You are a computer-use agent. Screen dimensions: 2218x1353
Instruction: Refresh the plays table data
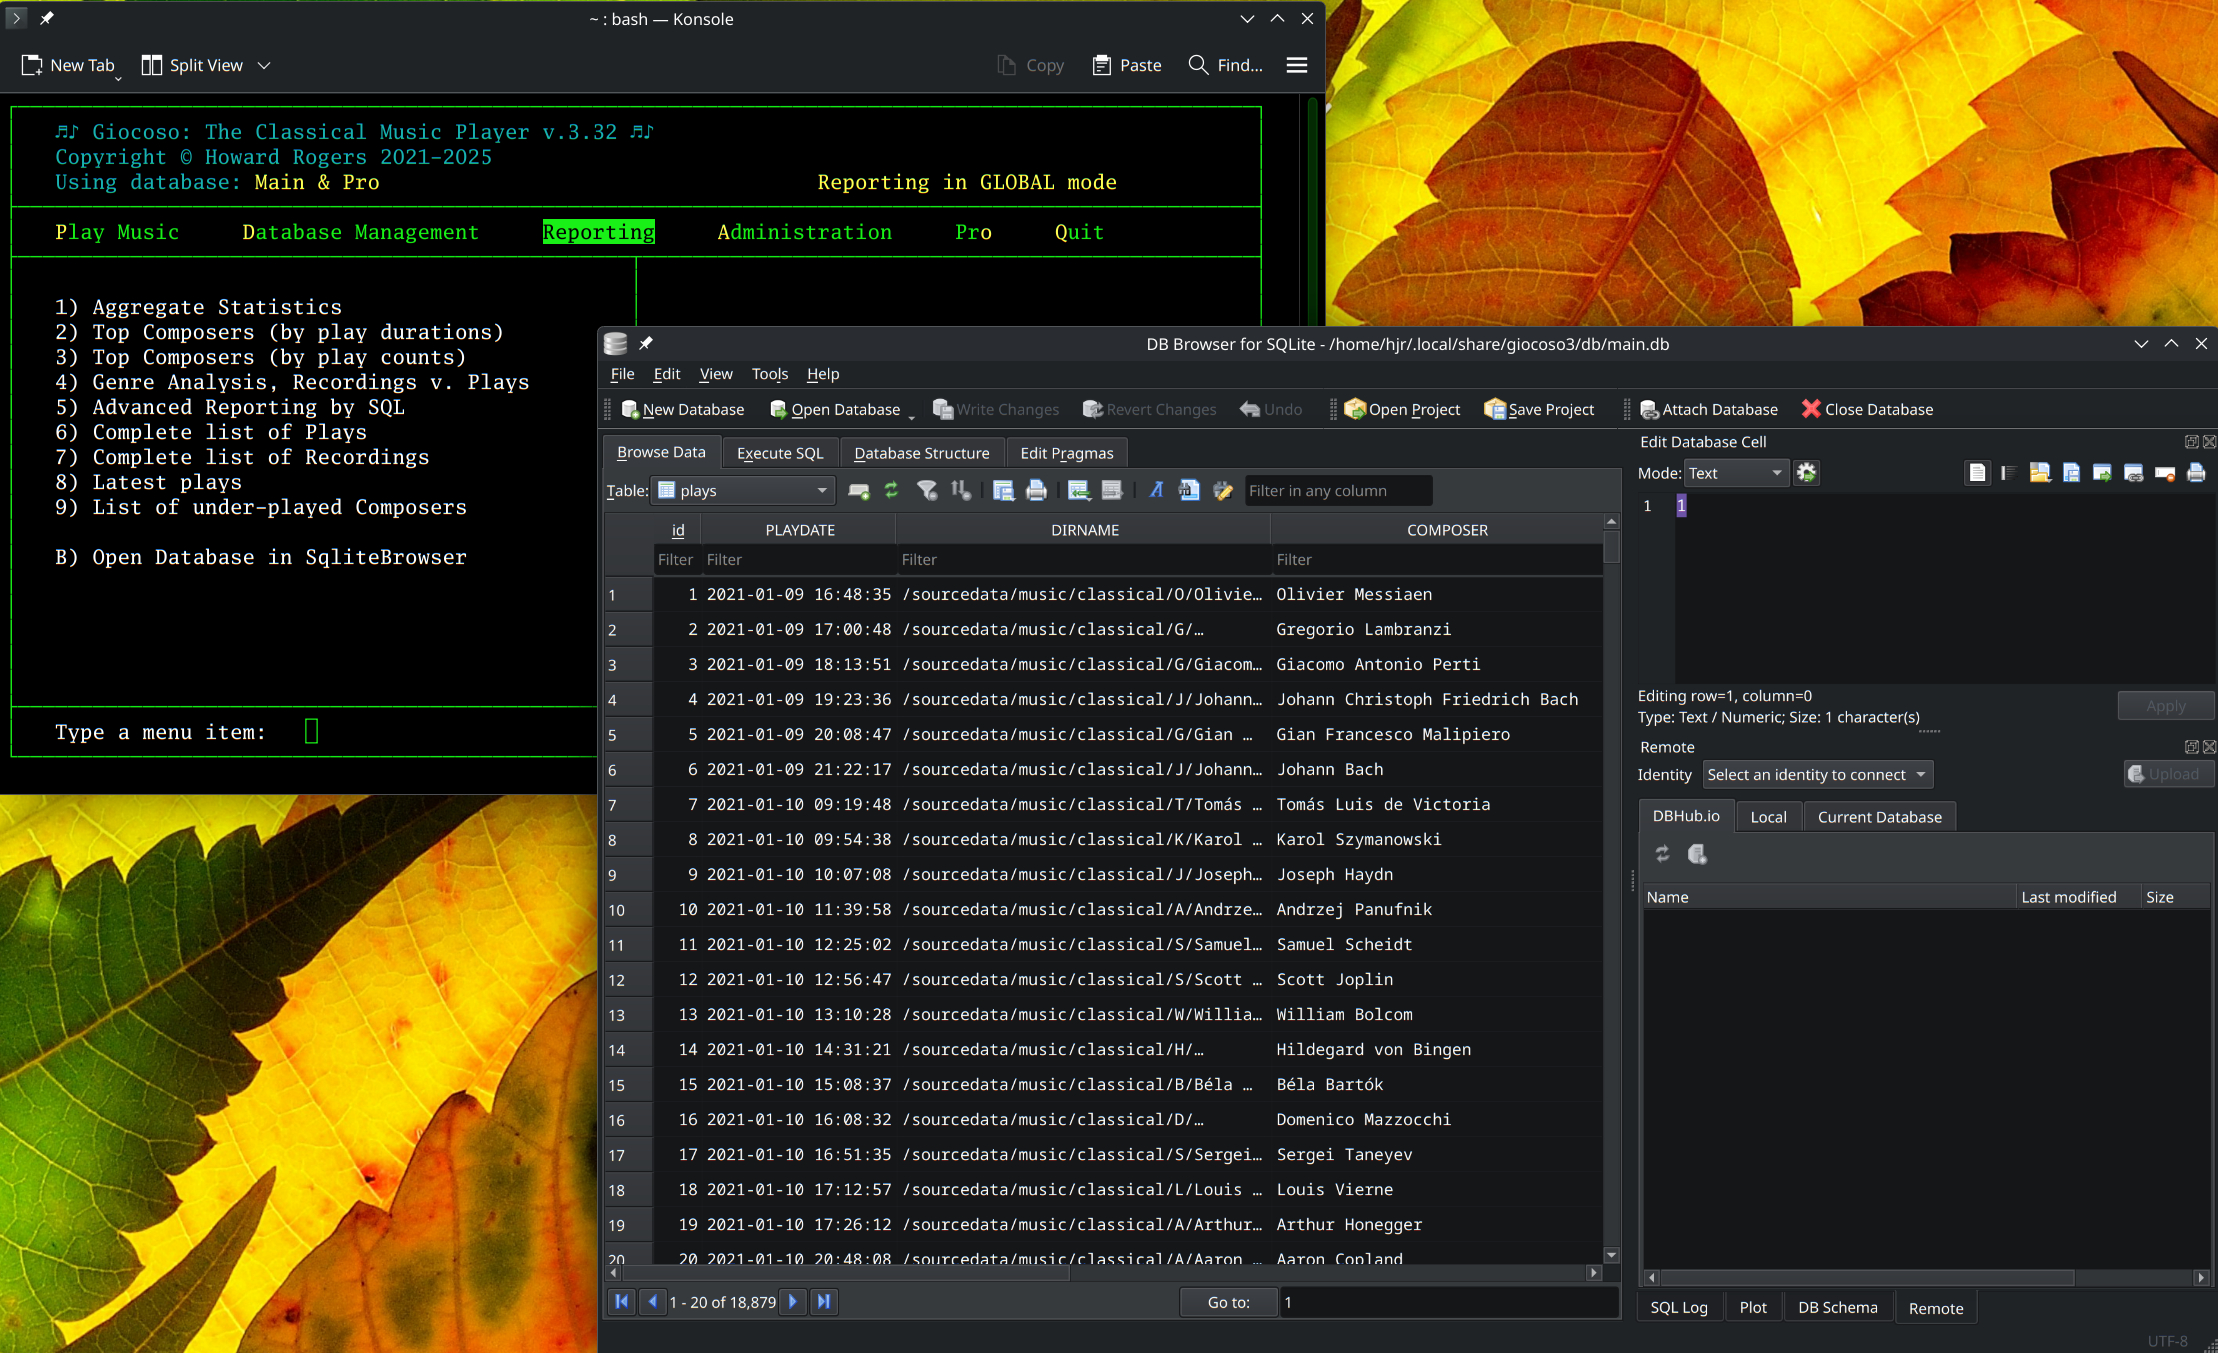(892, 490)
